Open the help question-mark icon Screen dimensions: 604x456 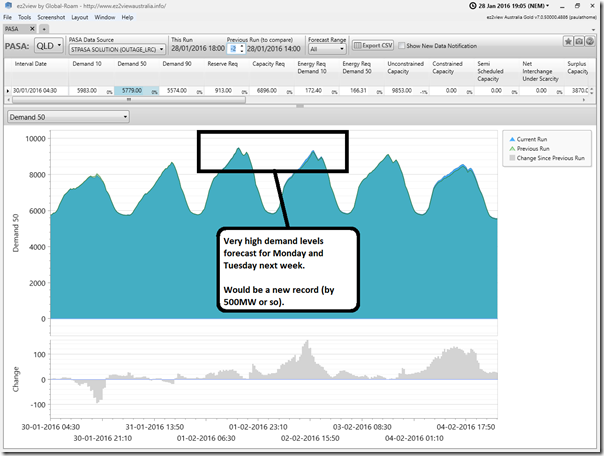[x=590, y=42]
